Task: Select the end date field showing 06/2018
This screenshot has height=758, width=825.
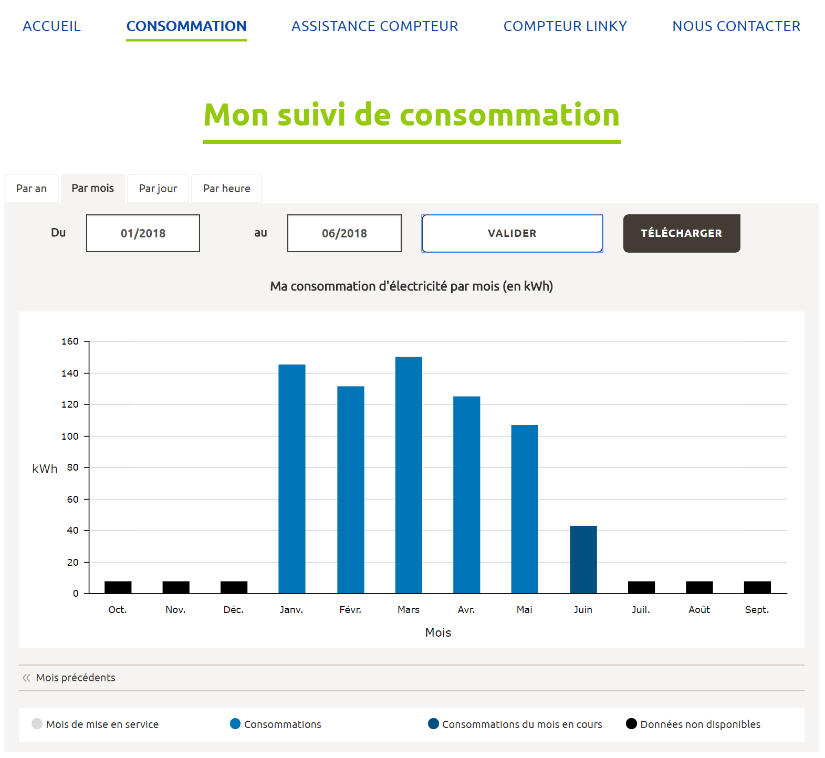Action: tap(344, 232)
